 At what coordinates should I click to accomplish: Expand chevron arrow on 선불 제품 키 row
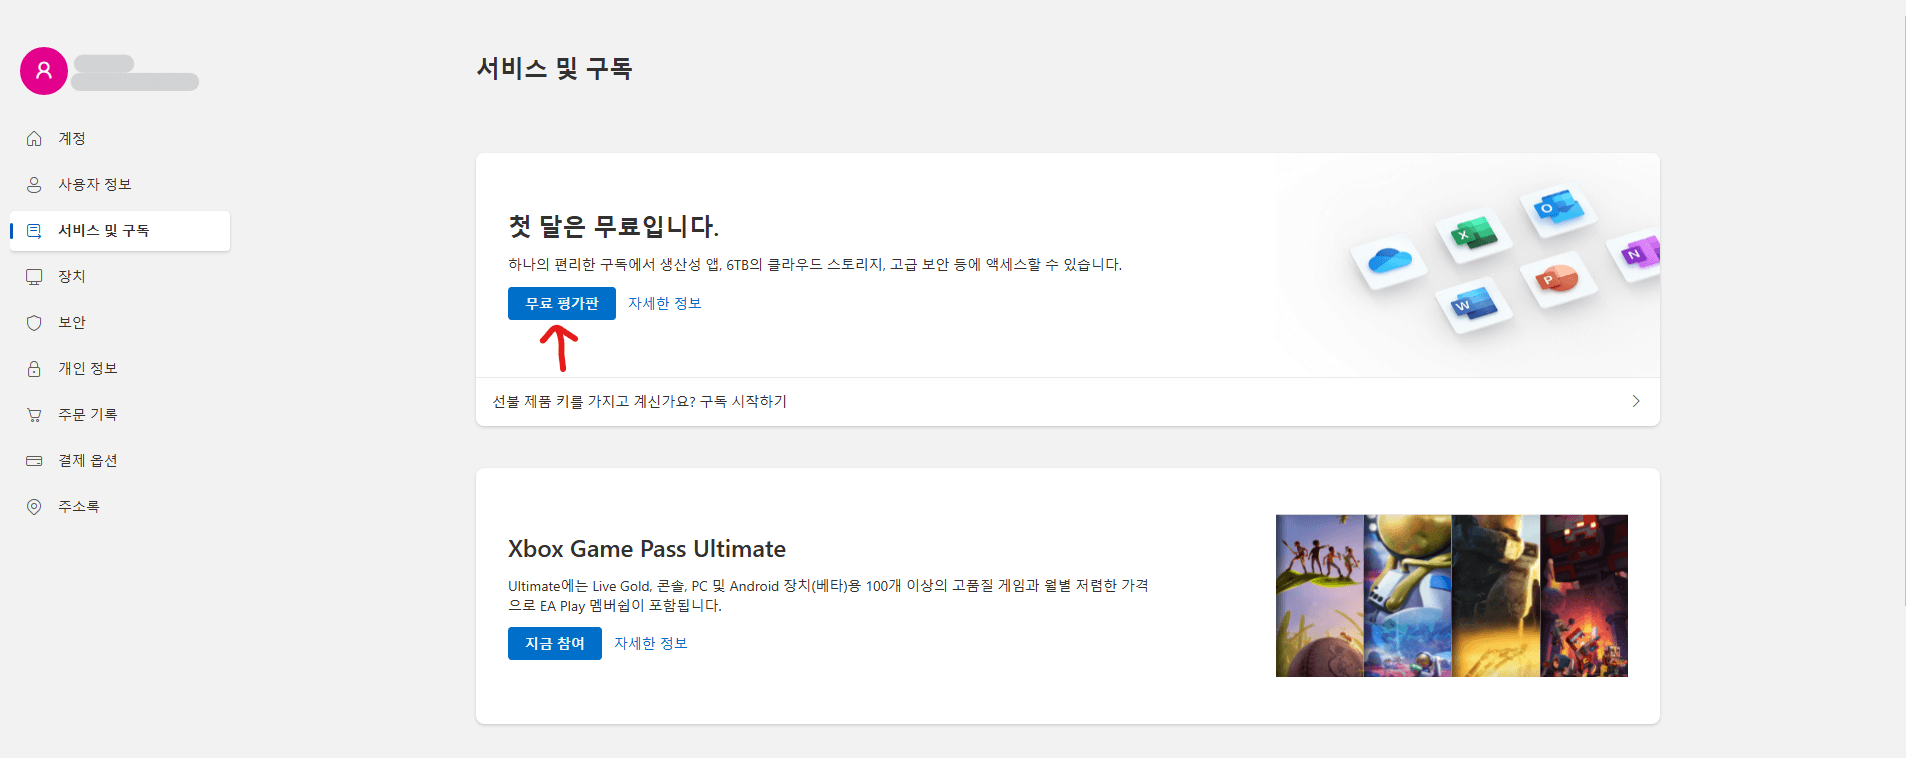(1636, 401)
